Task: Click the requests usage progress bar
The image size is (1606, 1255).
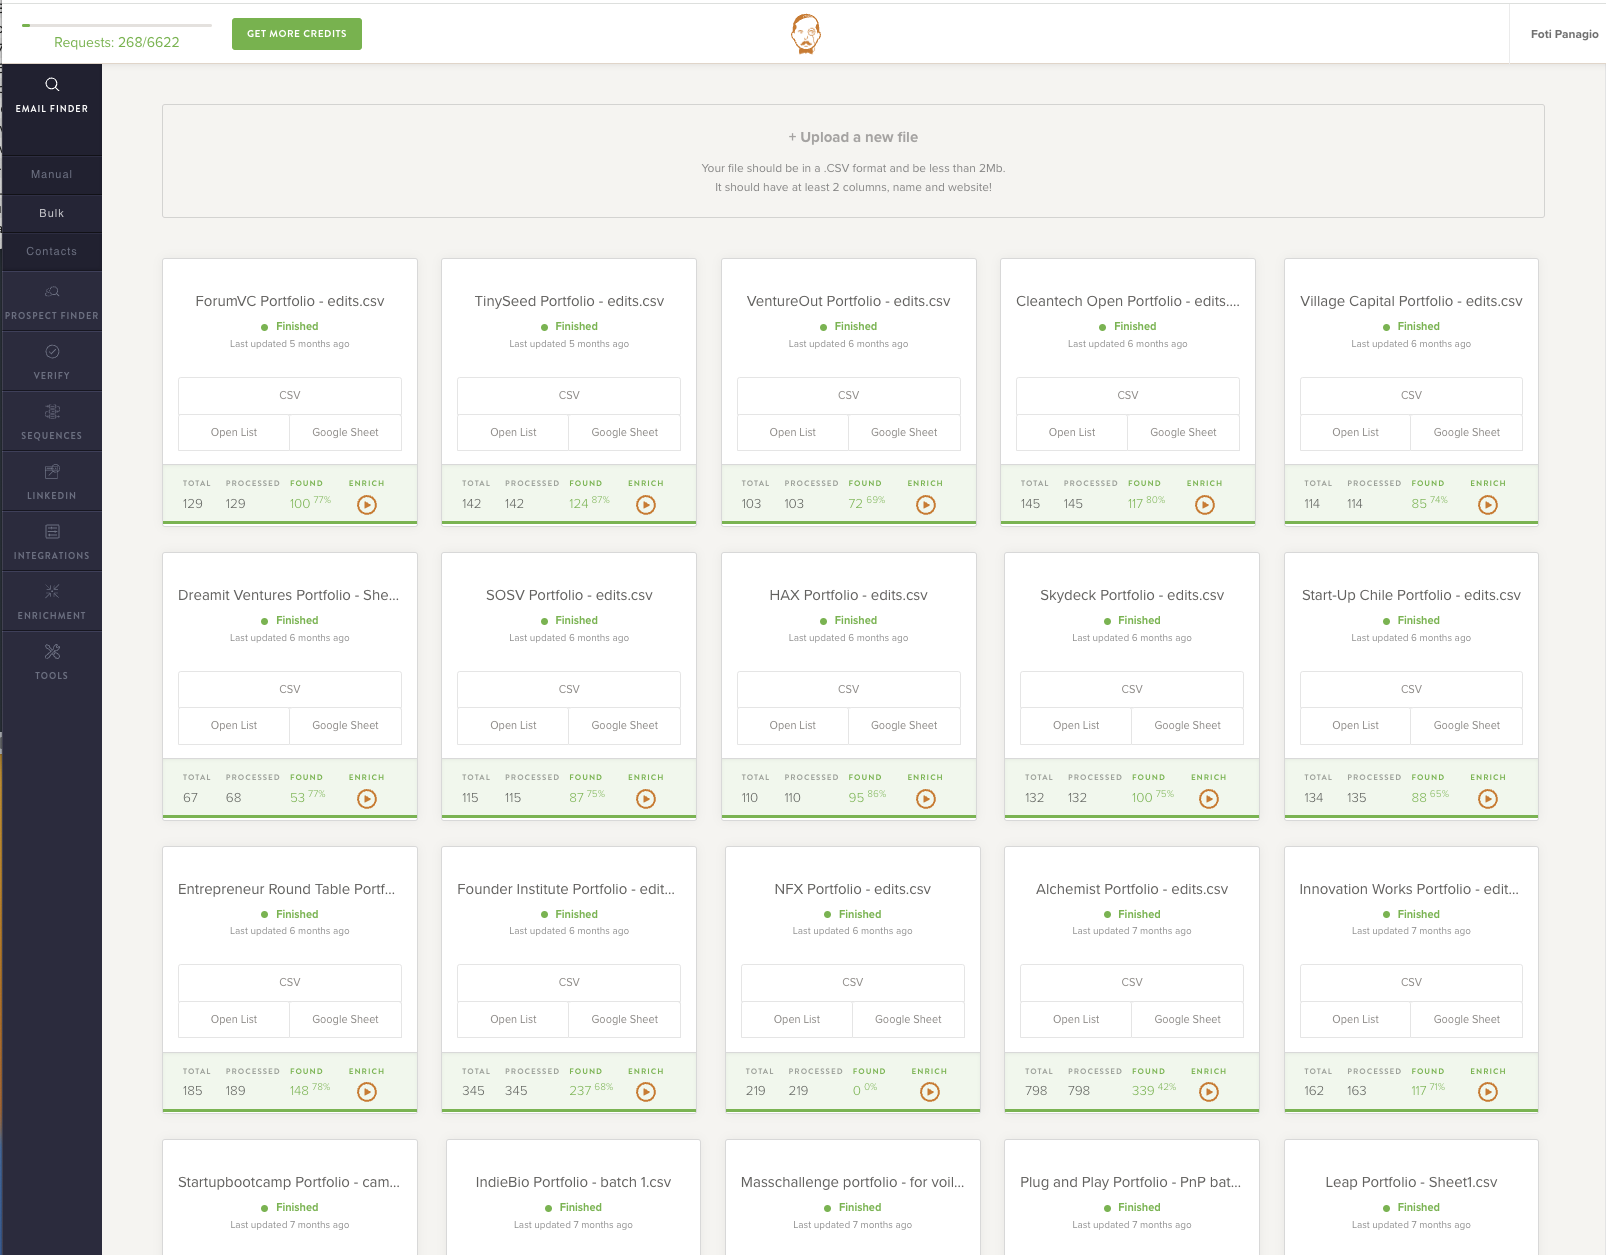Action: coord(117,25)
